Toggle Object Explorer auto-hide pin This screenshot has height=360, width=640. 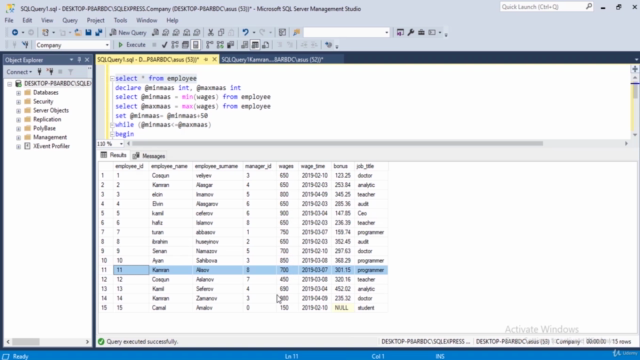tap(79, 60)
